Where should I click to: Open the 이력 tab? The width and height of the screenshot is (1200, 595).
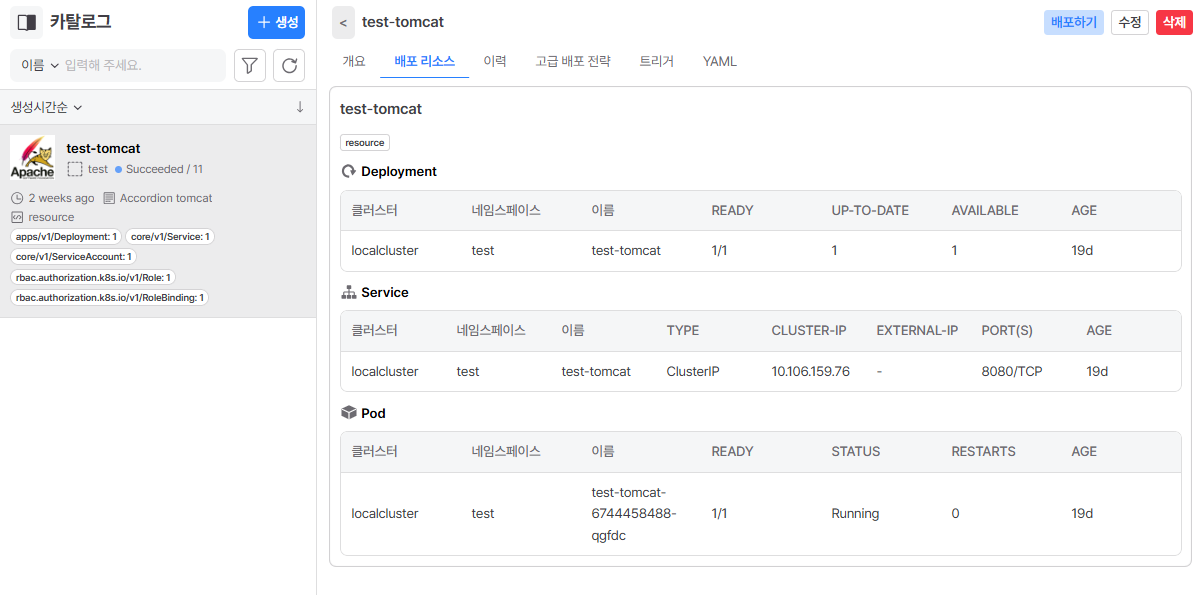coord(495,61)
